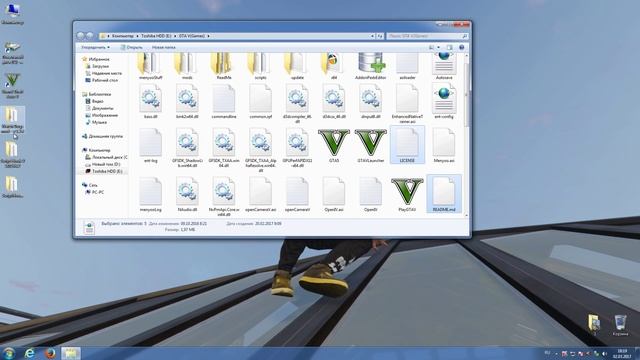The image size is (640, 360).
Task: Select the openCameraV.asi file
Action: pos(260,194)
